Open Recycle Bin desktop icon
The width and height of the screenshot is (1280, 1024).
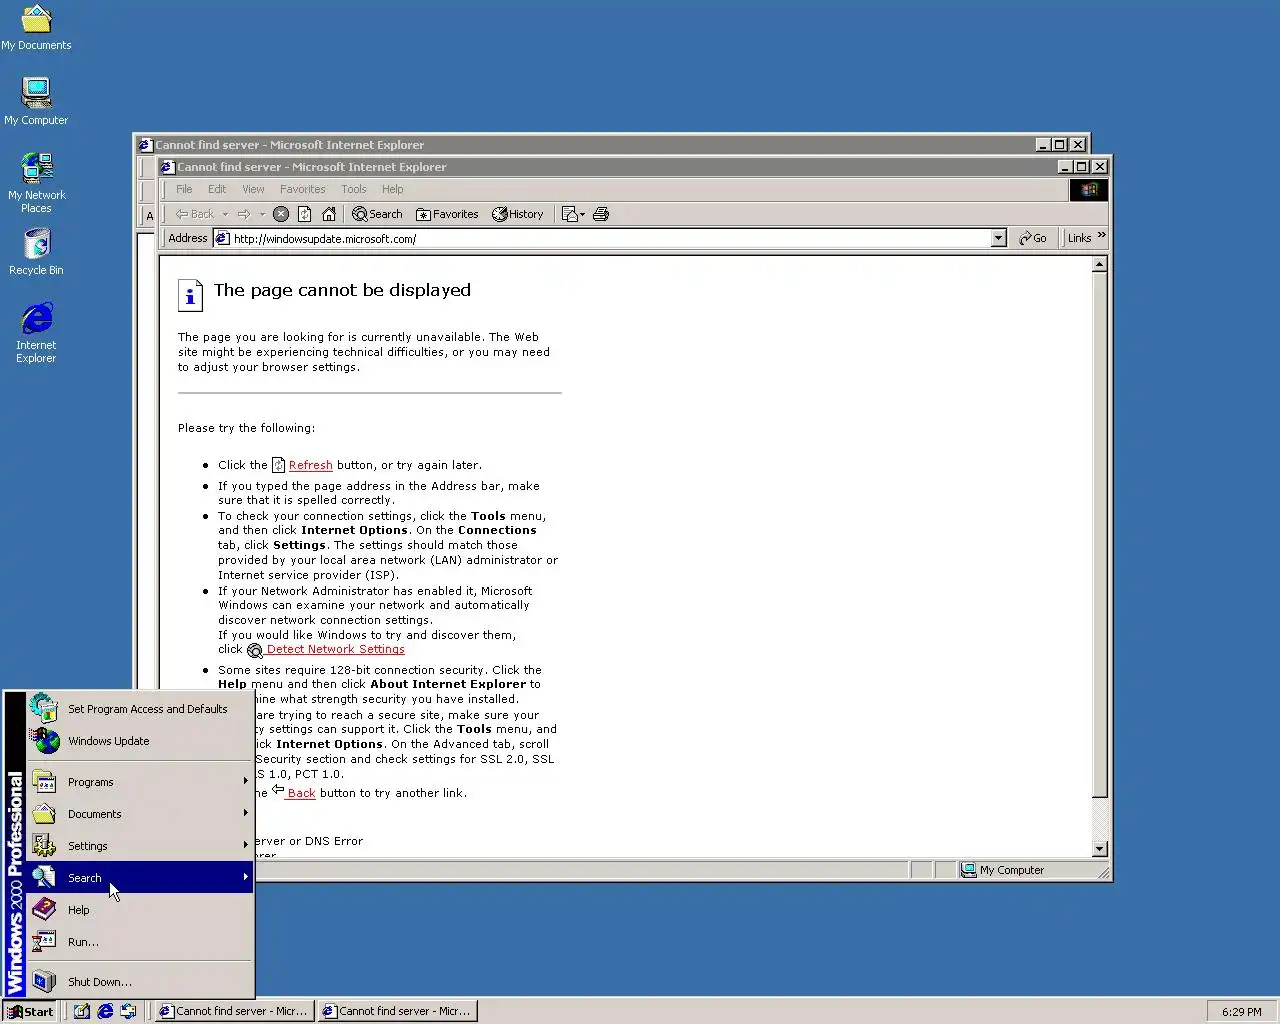36,252
